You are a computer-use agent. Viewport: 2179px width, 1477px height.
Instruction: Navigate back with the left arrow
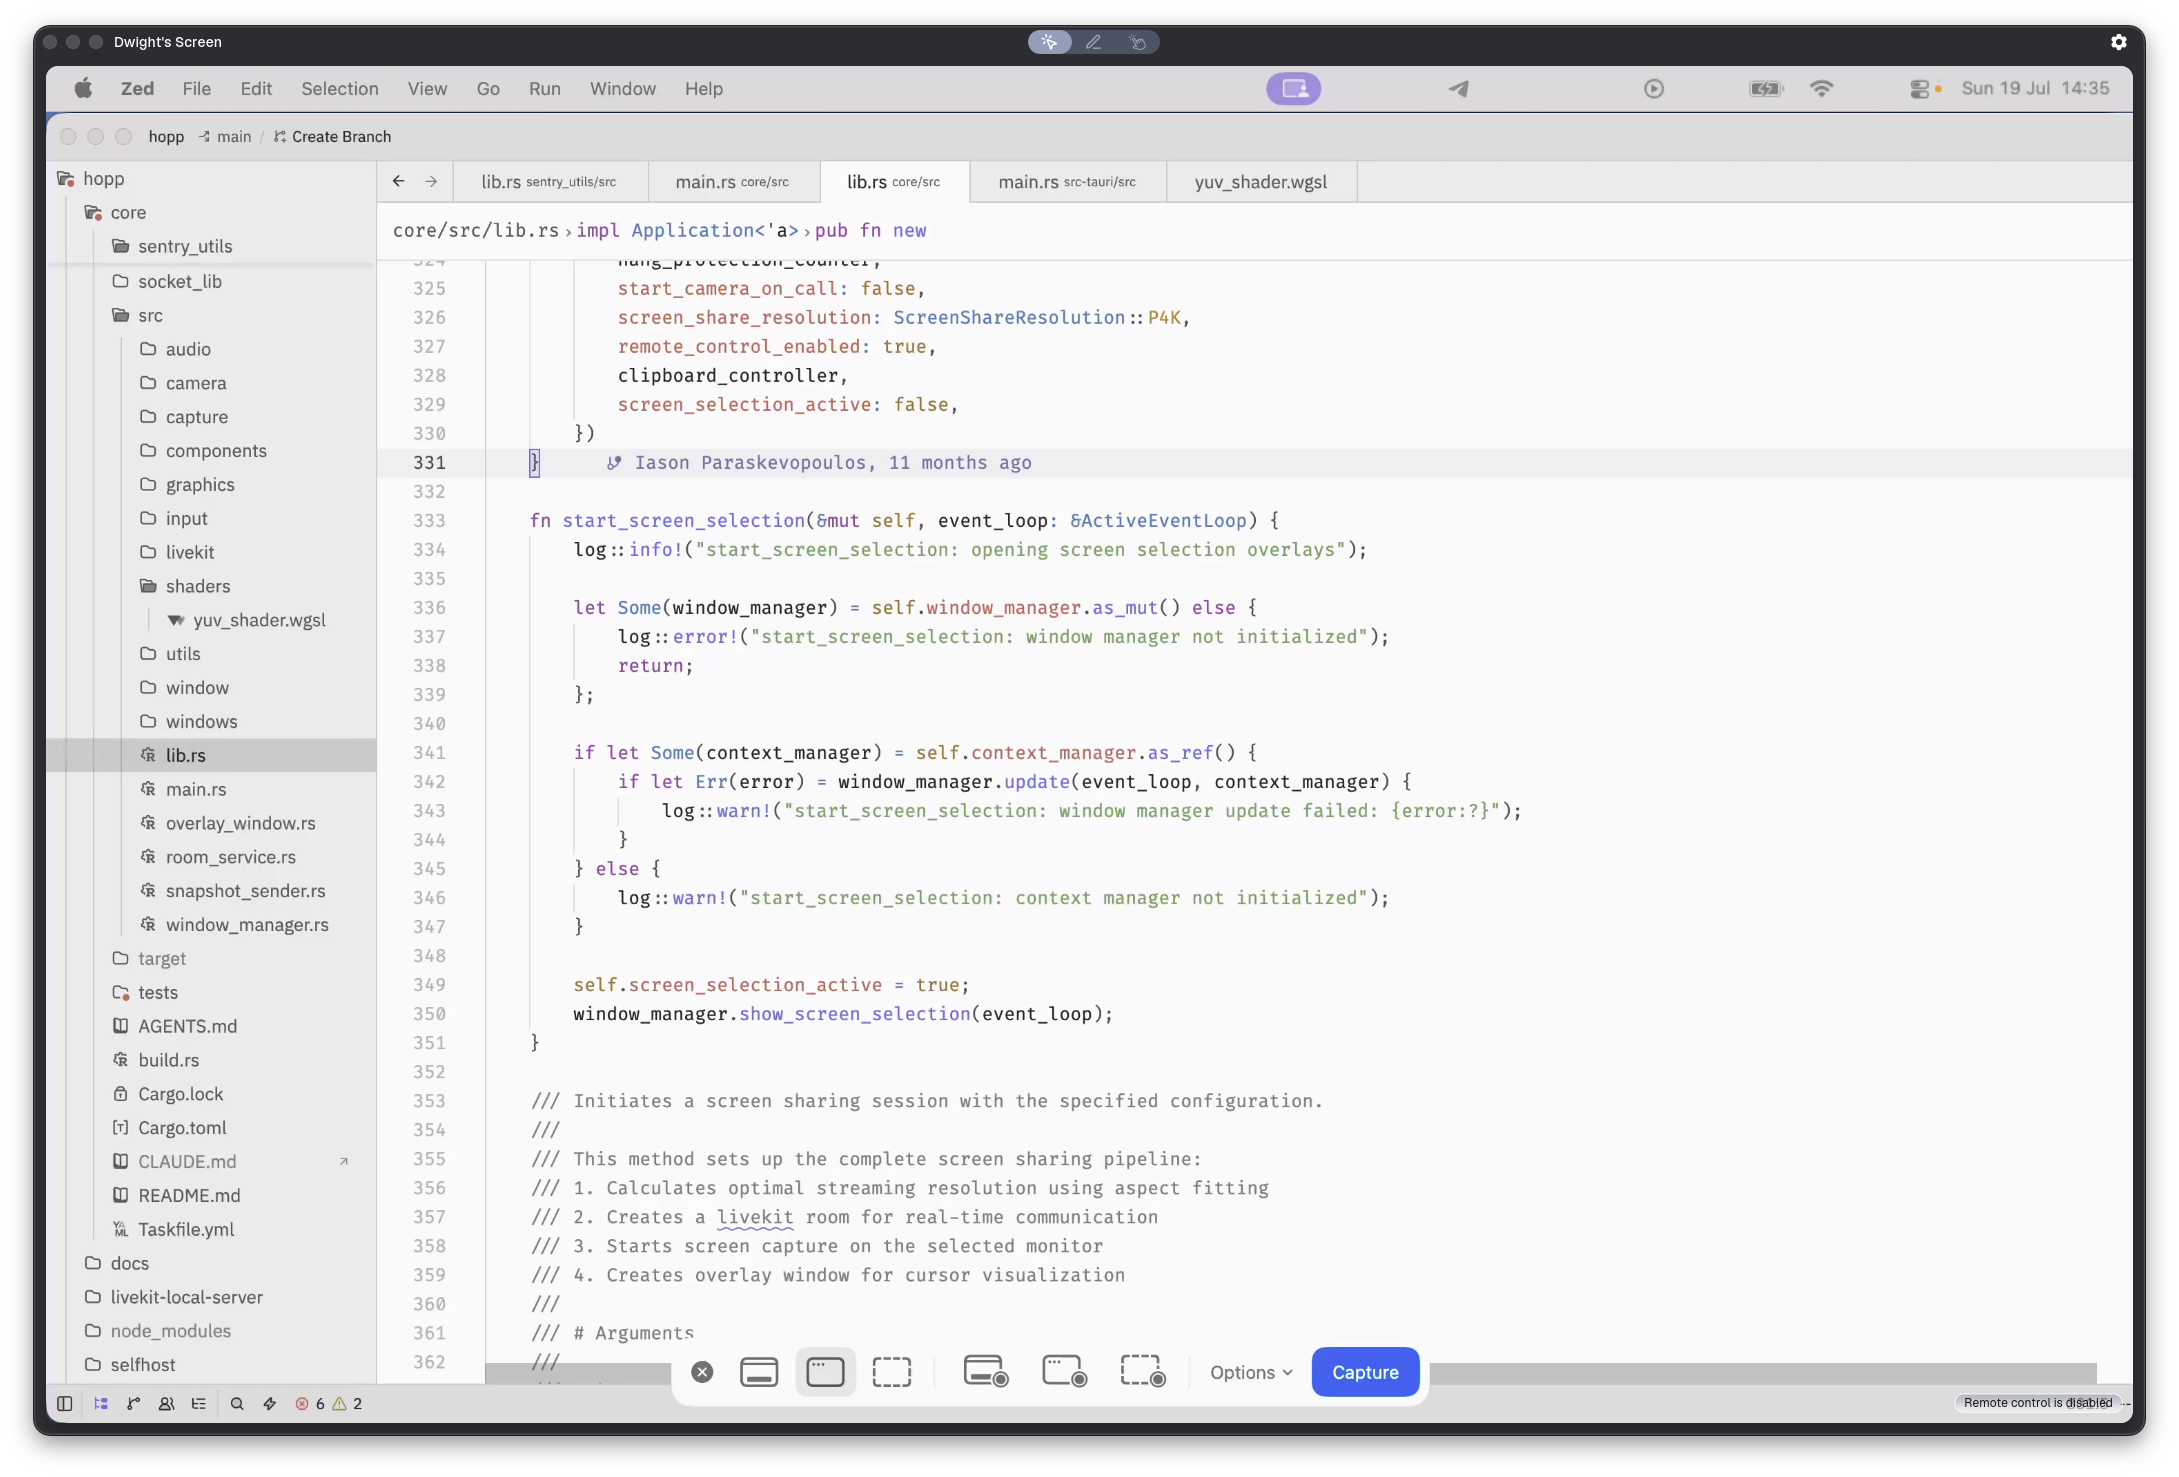399,181
